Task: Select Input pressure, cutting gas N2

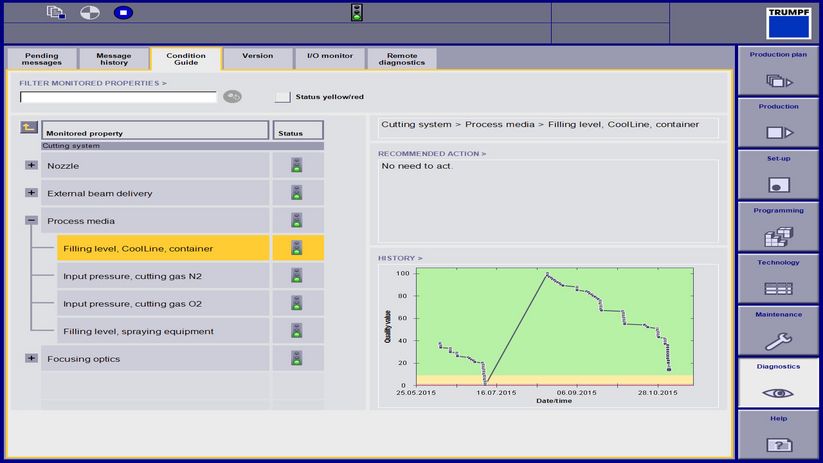Action: [x=163, y=276]
